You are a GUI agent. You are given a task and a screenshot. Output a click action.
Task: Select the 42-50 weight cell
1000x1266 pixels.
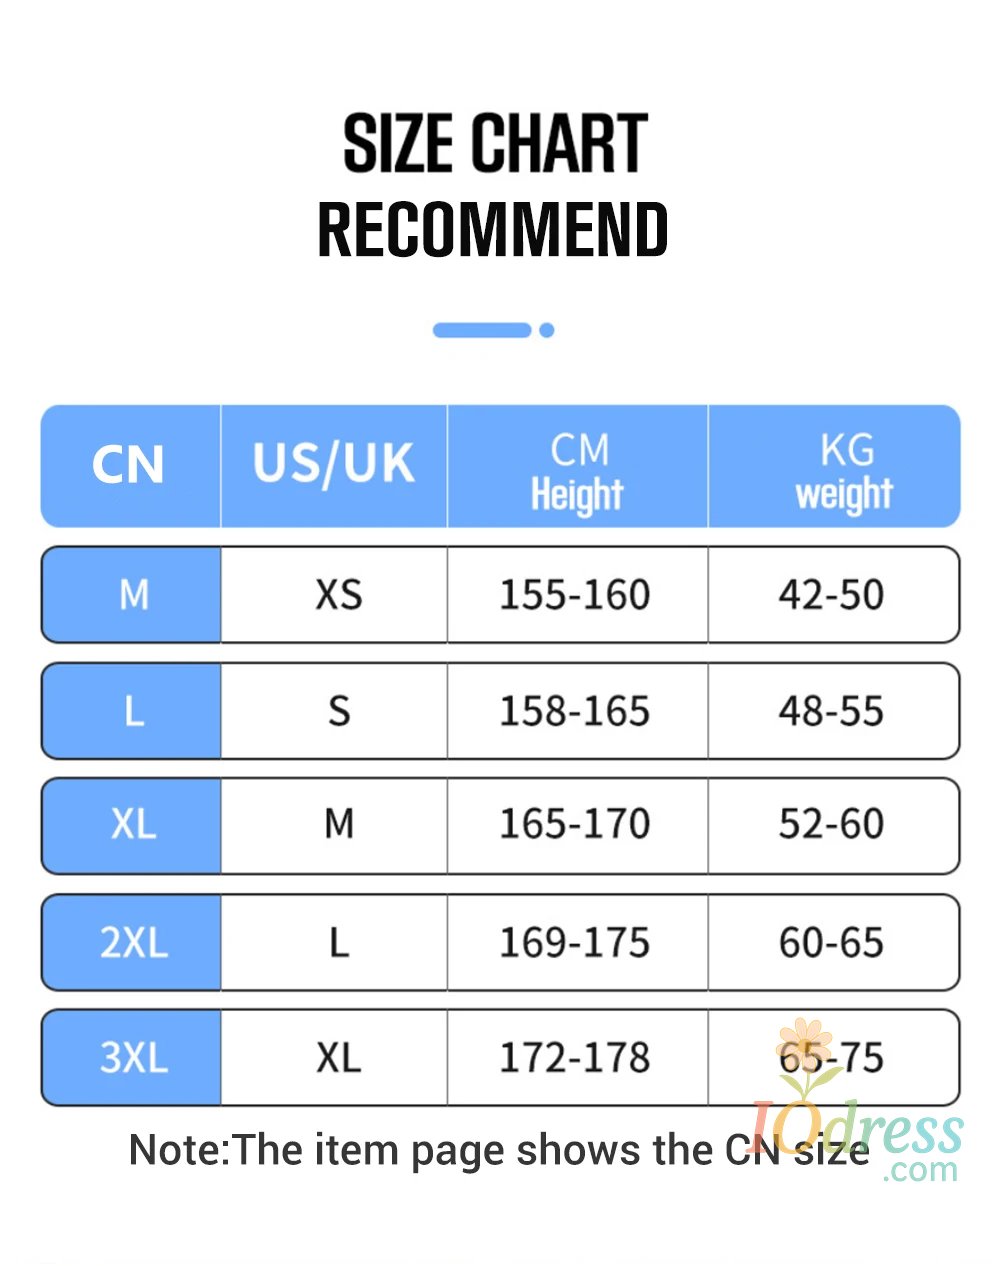(x=831, y=595)
